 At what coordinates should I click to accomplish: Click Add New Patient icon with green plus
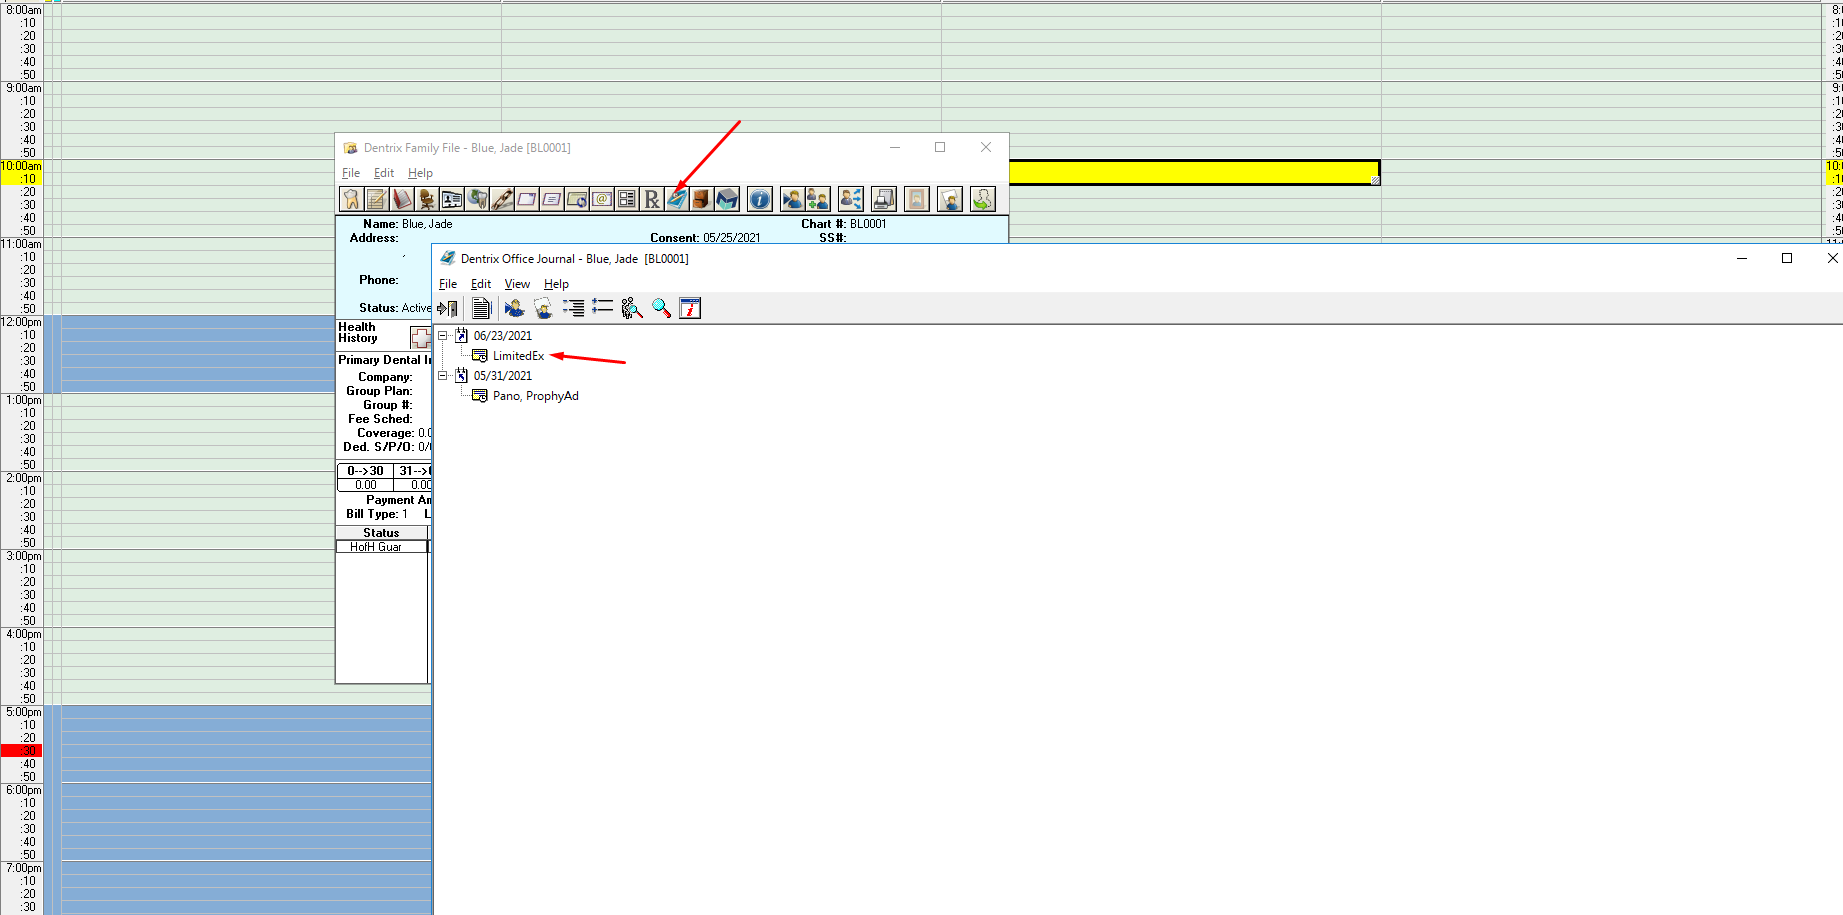tap(818, 199)
